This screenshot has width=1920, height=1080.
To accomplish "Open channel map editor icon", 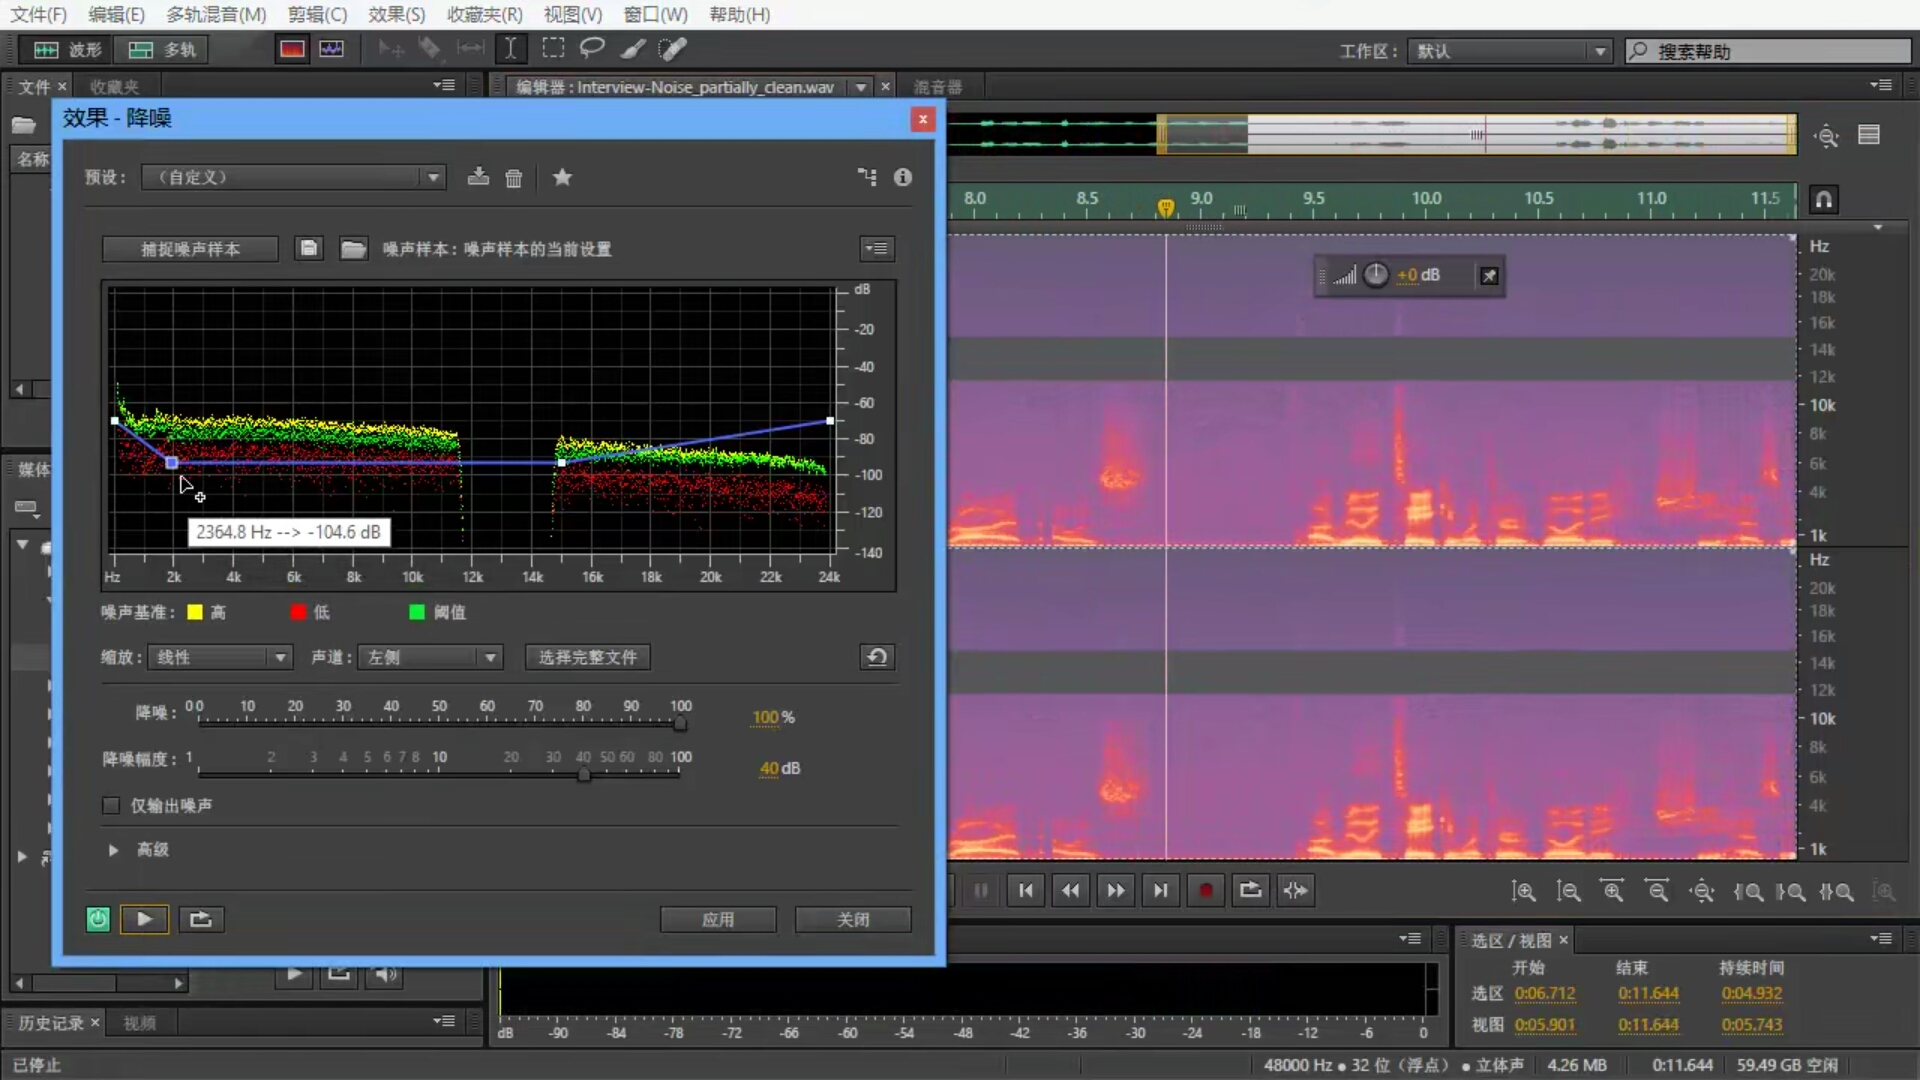I will [867, 177].
